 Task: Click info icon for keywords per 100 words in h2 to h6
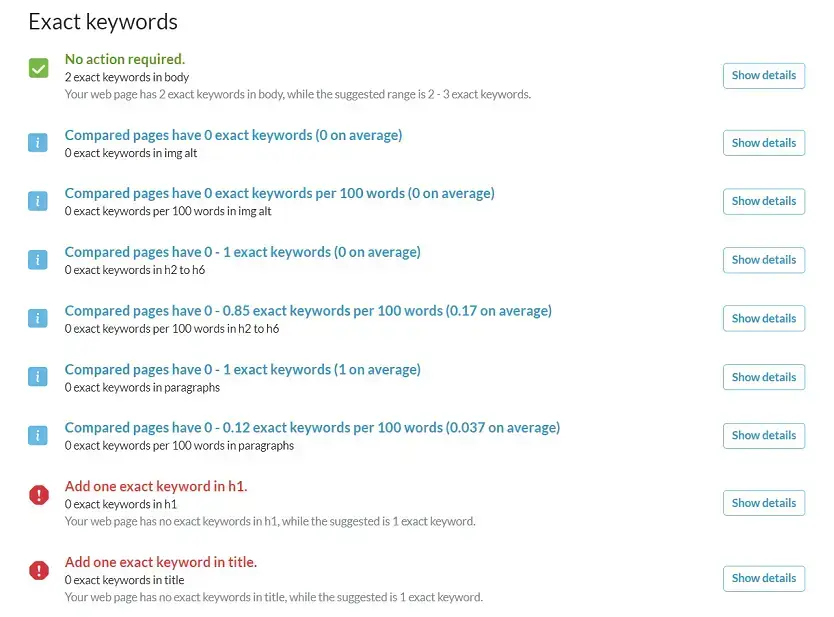(38, 318)
